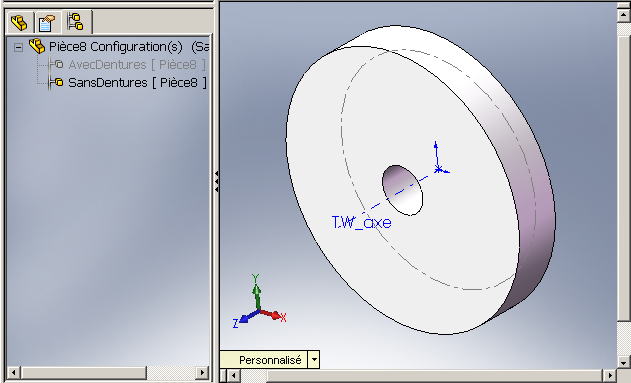This screenshot has height=383, width=631.
Task: Click the panel splitter collapse arrows
Action: 217,181
